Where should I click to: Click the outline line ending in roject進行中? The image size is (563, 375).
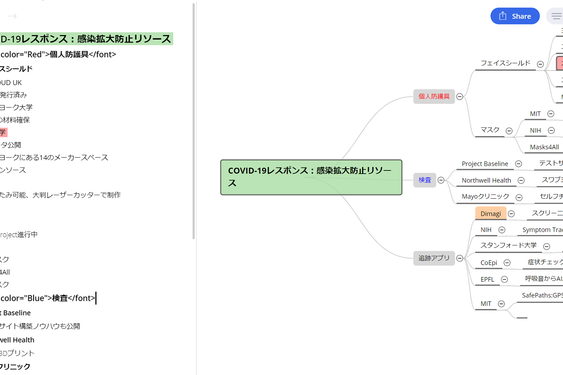(19, 235)
